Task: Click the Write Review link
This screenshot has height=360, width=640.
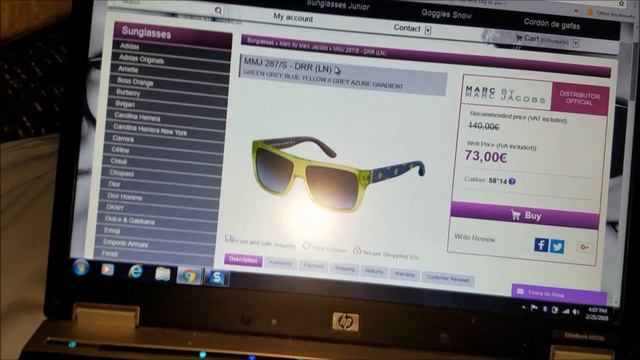Action: (474, 238)
